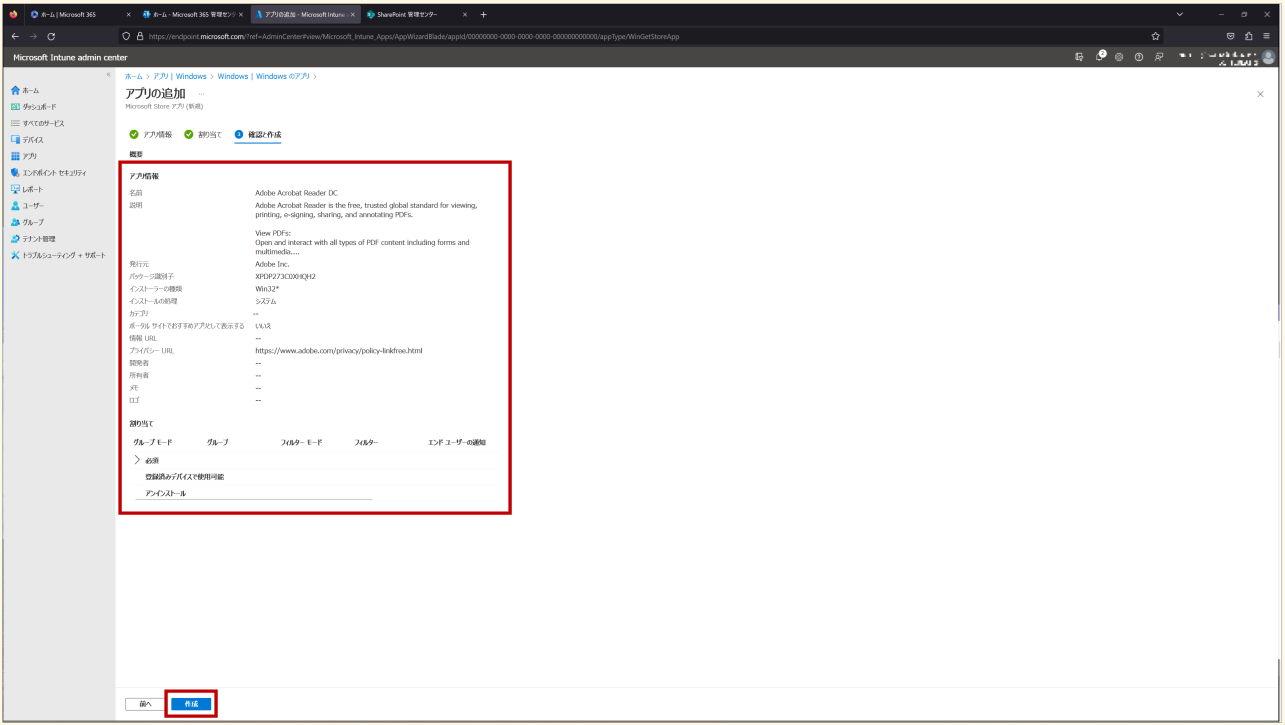Close the SharePoint 管理センター browser tab
This screenshot has width=1285, height=725.
point(465,14)
